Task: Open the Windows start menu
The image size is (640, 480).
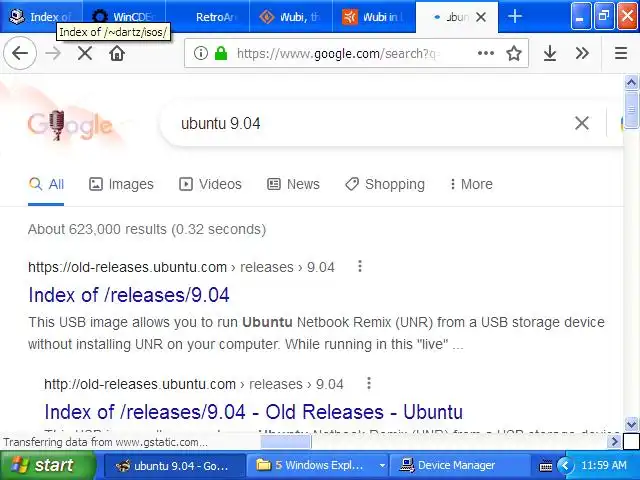Action: (x=47, y=466)
